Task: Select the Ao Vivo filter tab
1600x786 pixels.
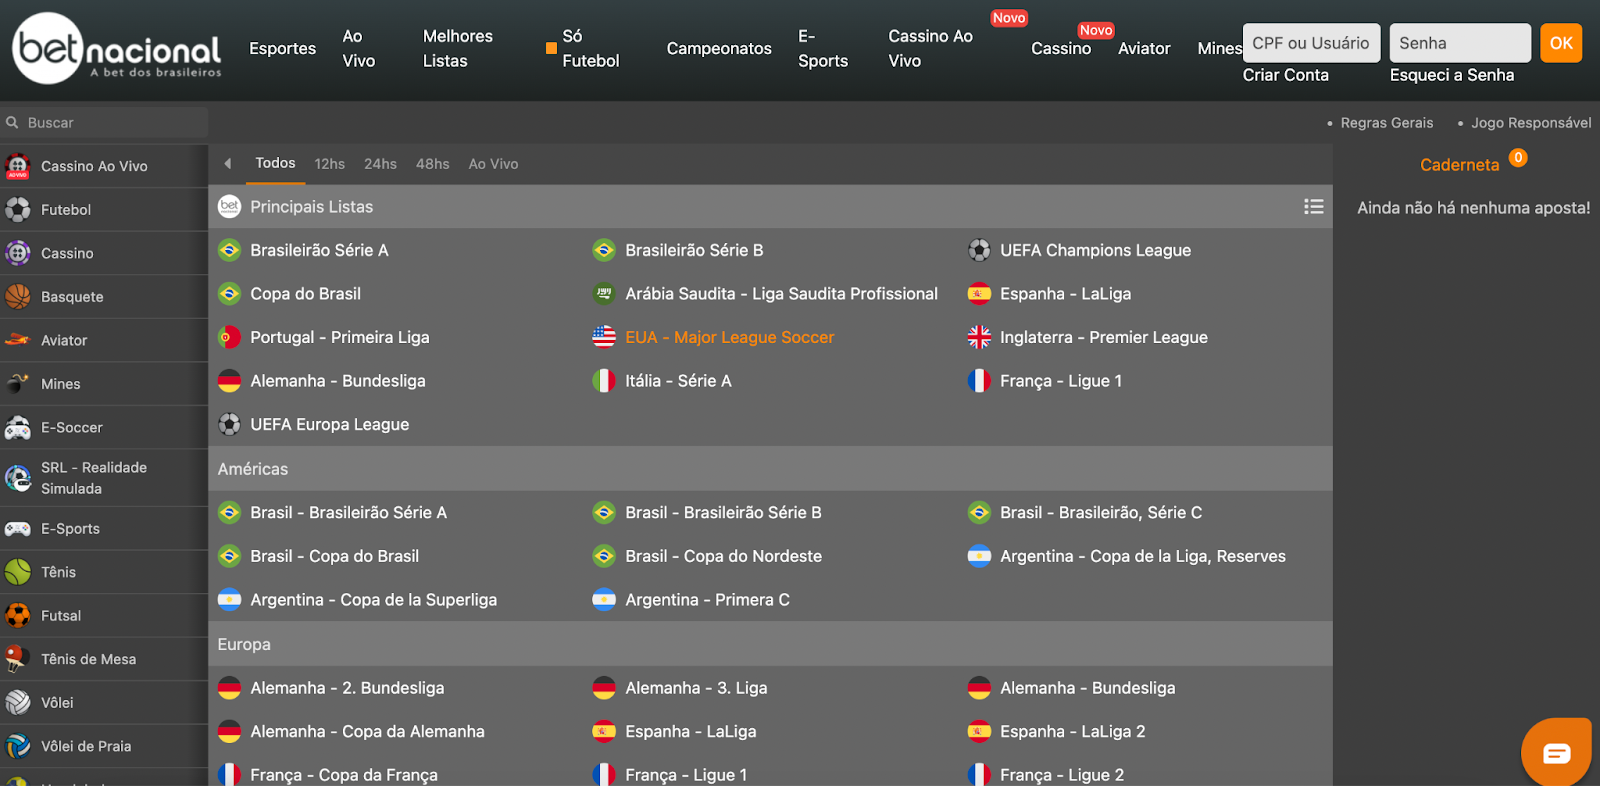Action: 493,164
